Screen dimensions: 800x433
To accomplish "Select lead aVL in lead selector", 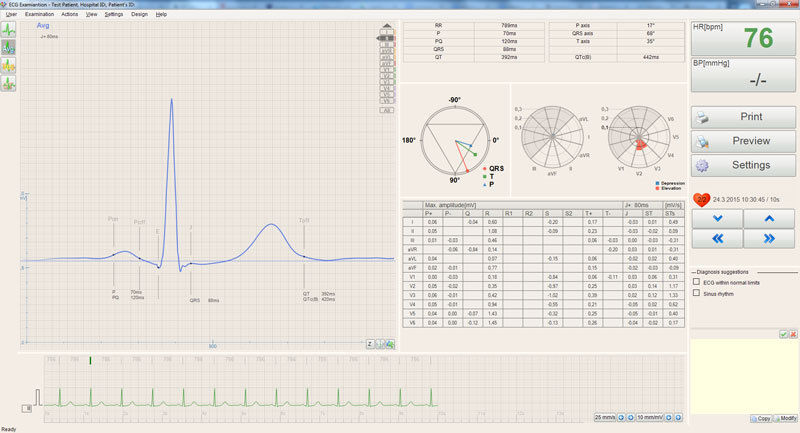I will (387, 57).
